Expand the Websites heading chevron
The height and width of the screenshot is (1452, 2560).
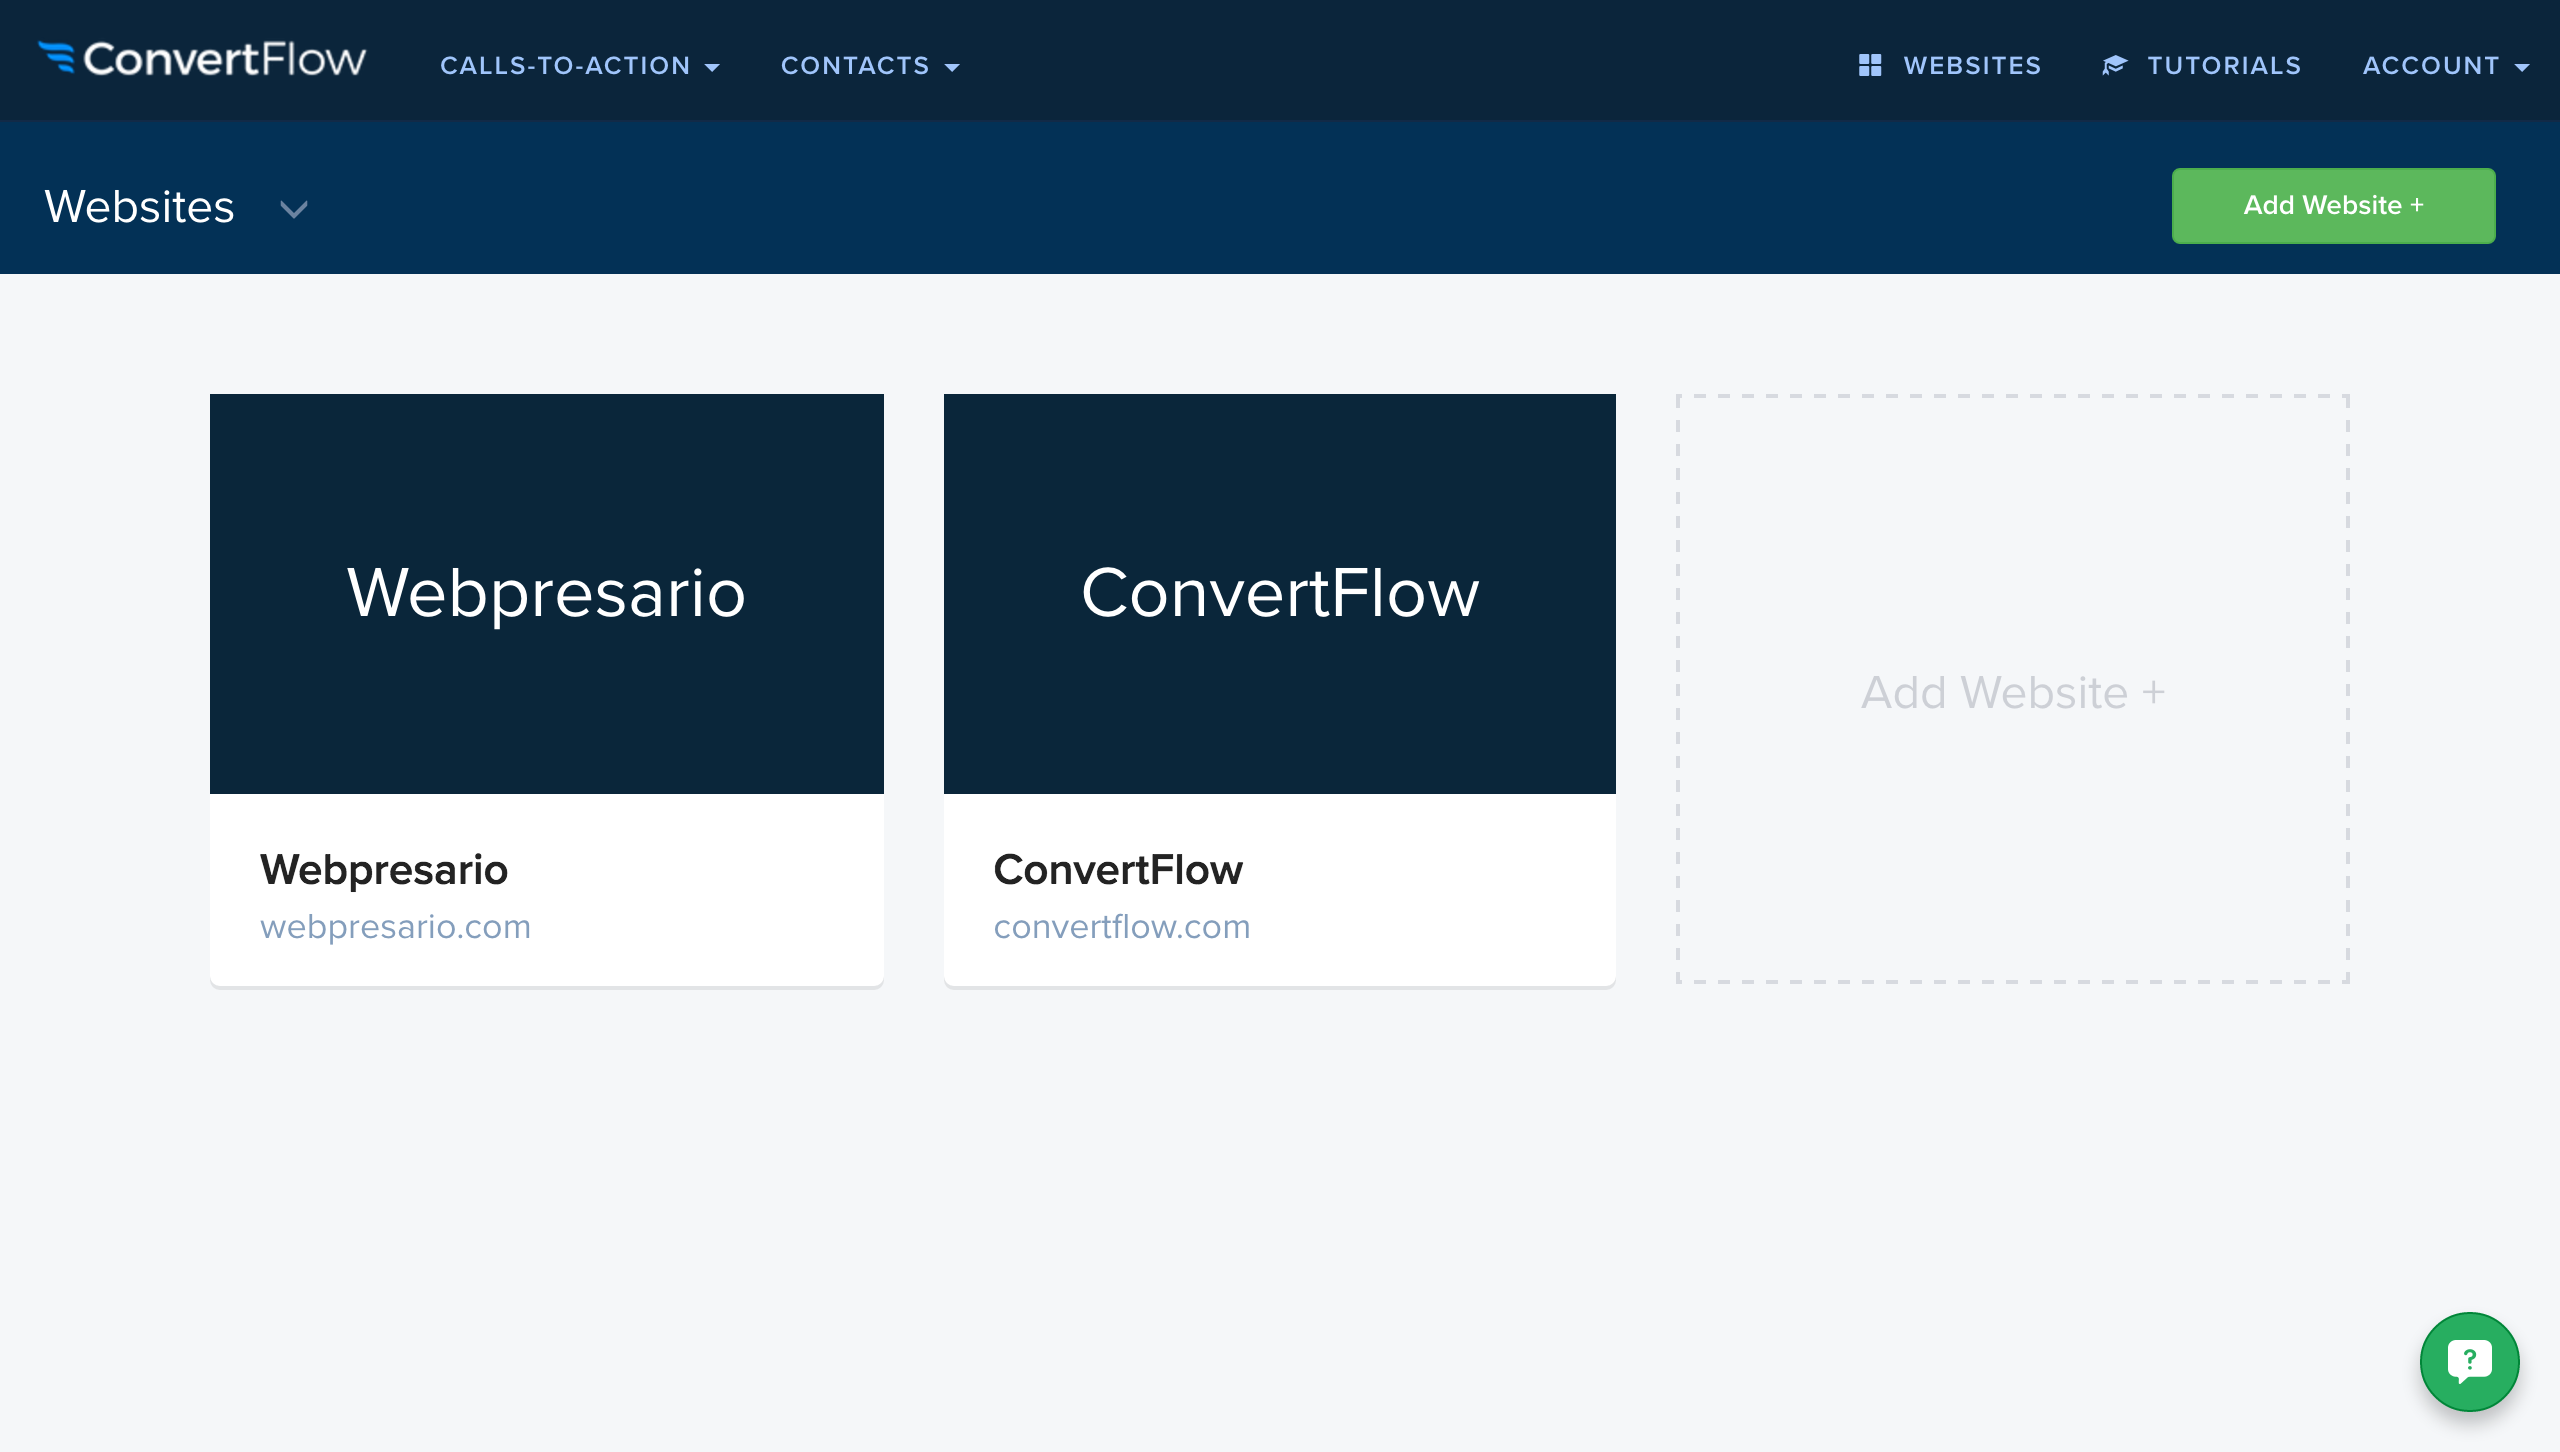coord(294,209)
